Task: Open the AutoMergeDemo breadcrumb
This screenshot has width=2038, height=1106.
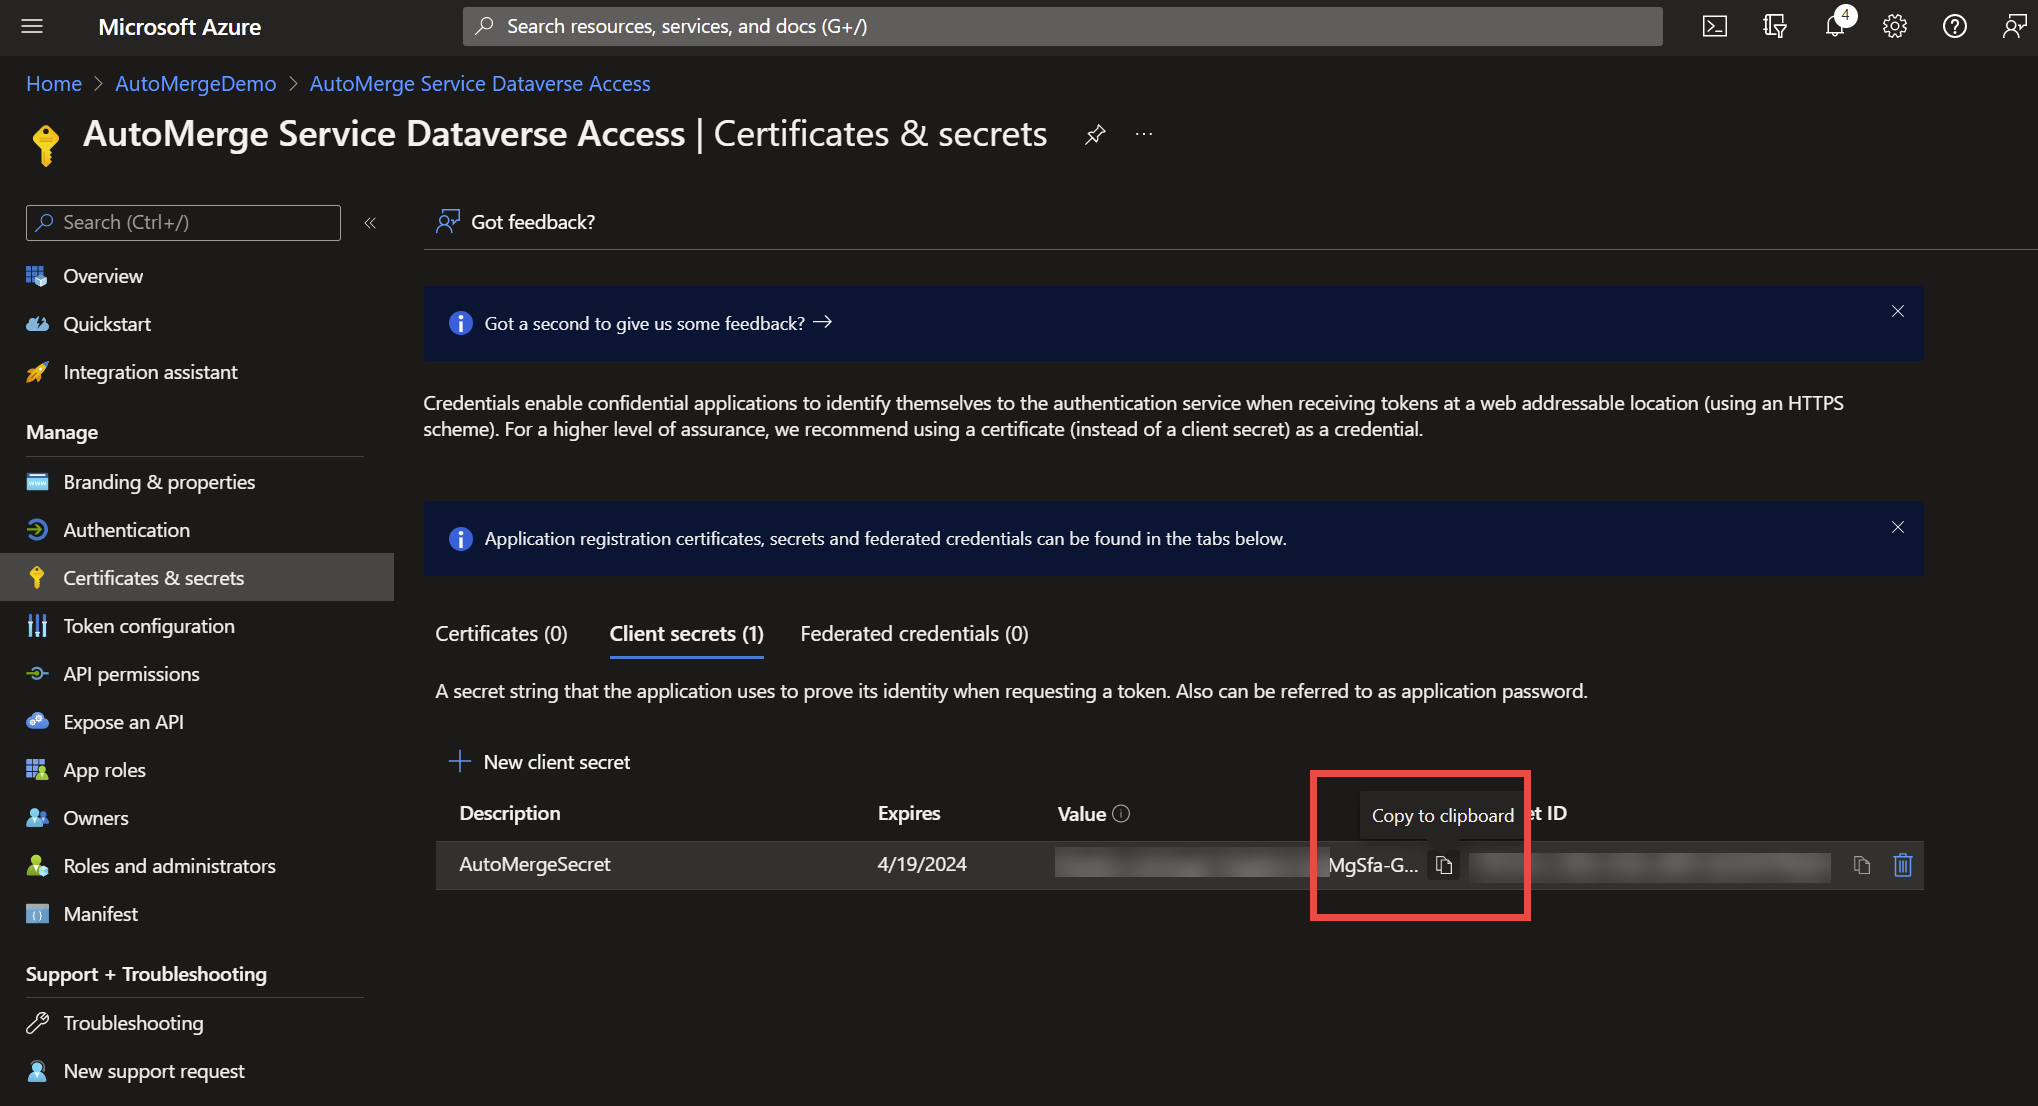Action: [196, 84]
